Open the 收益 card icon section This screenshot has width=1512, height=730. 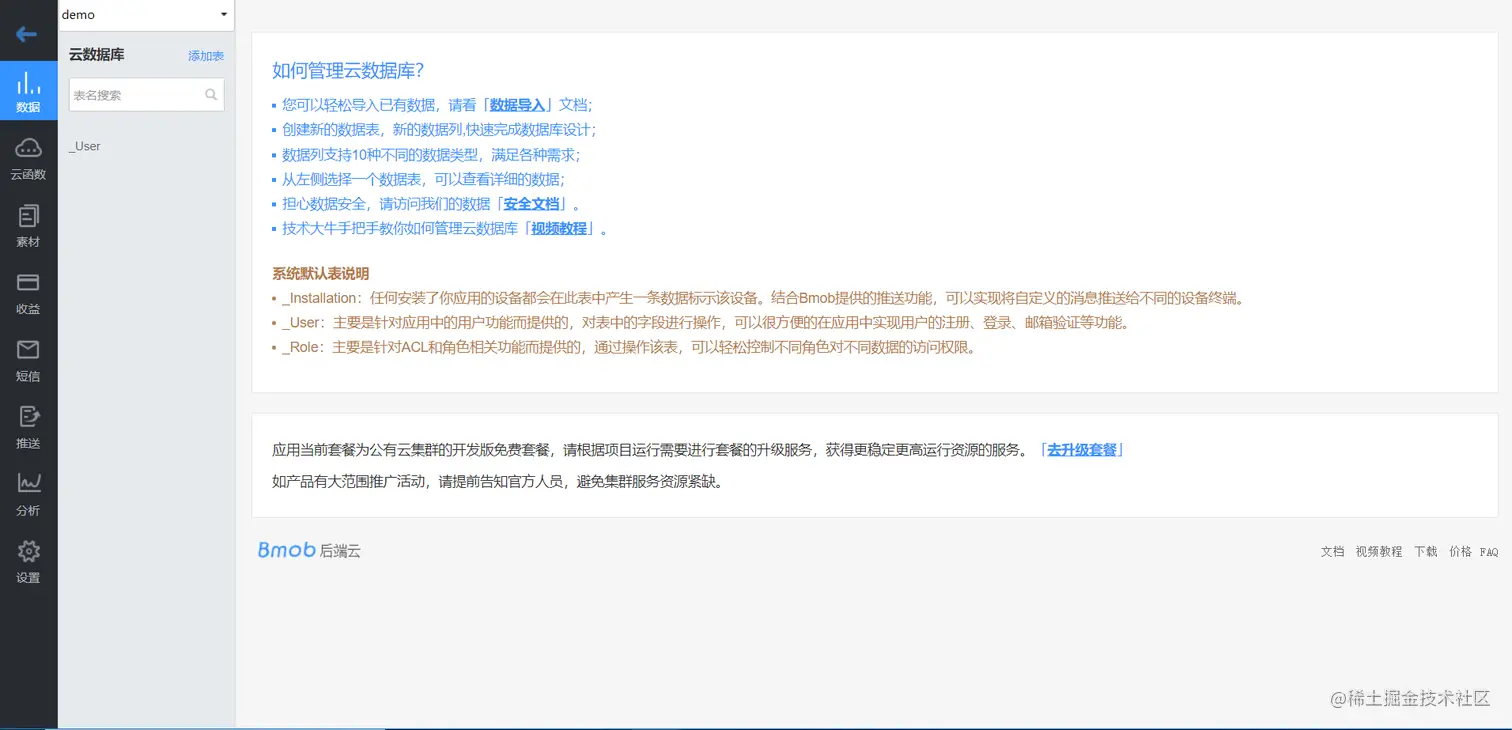pyautogui.click(x=28, y=293)
